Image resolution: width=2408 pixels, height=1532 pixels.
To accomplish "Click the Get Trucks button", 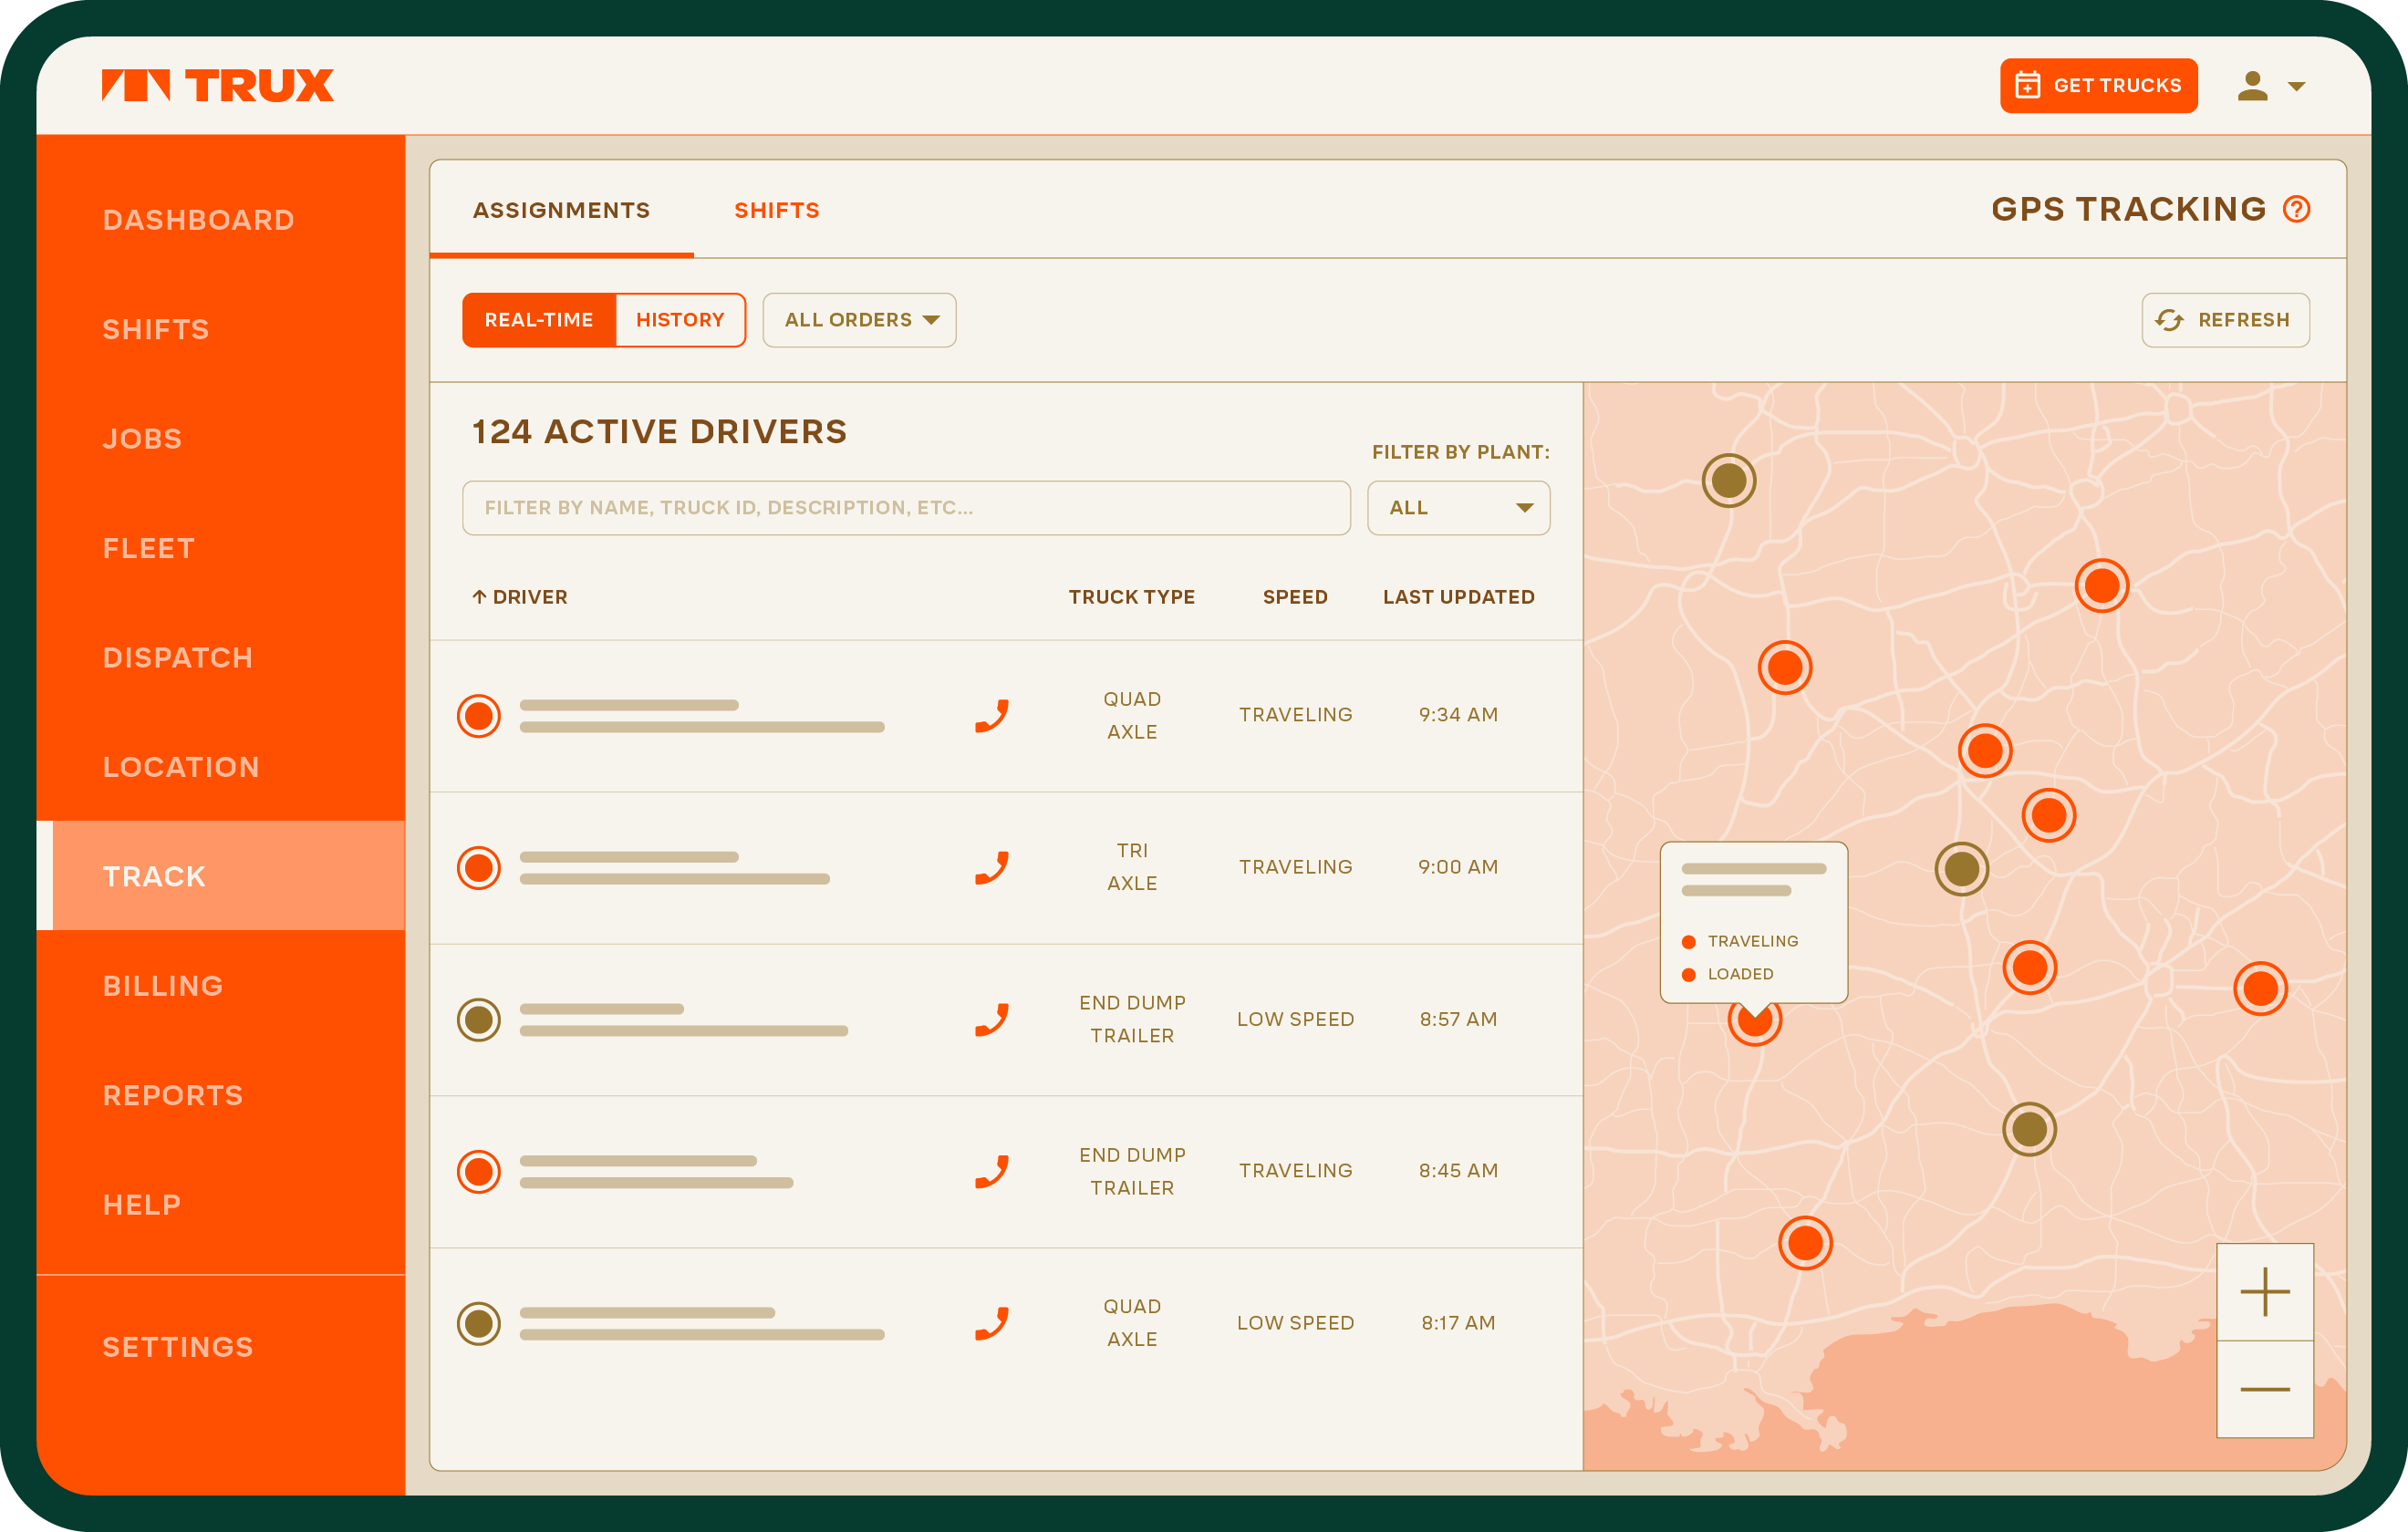I will click(x=2098, y=86).
